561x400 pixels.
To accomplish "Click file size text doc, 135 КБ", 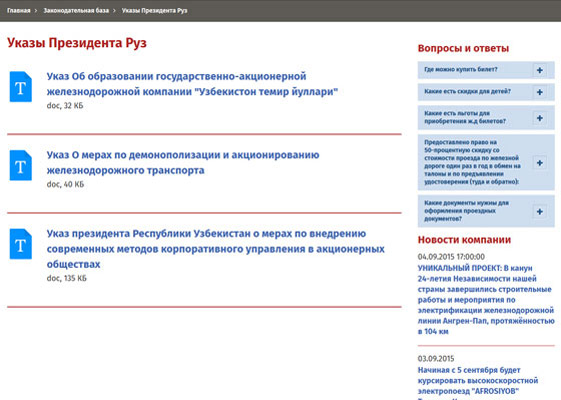I will (x=67, y=278).
